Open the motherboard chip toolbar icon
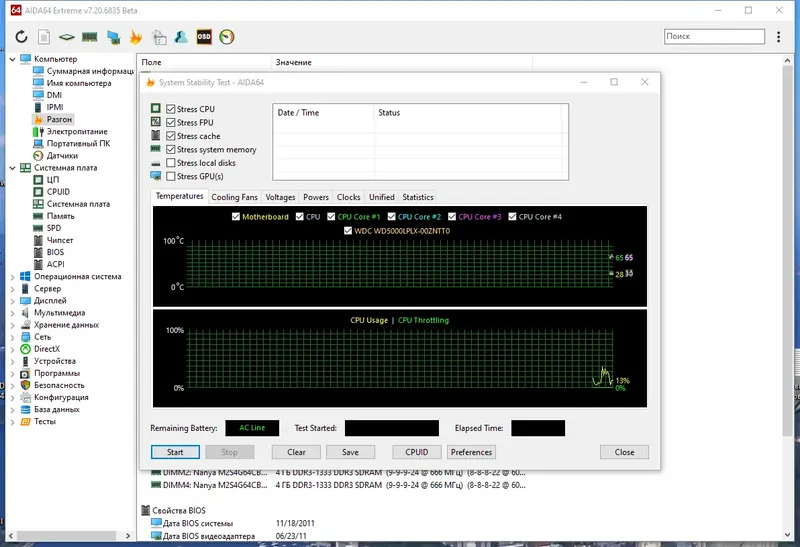Screen dimensions: 800x547 coord(66,37)
